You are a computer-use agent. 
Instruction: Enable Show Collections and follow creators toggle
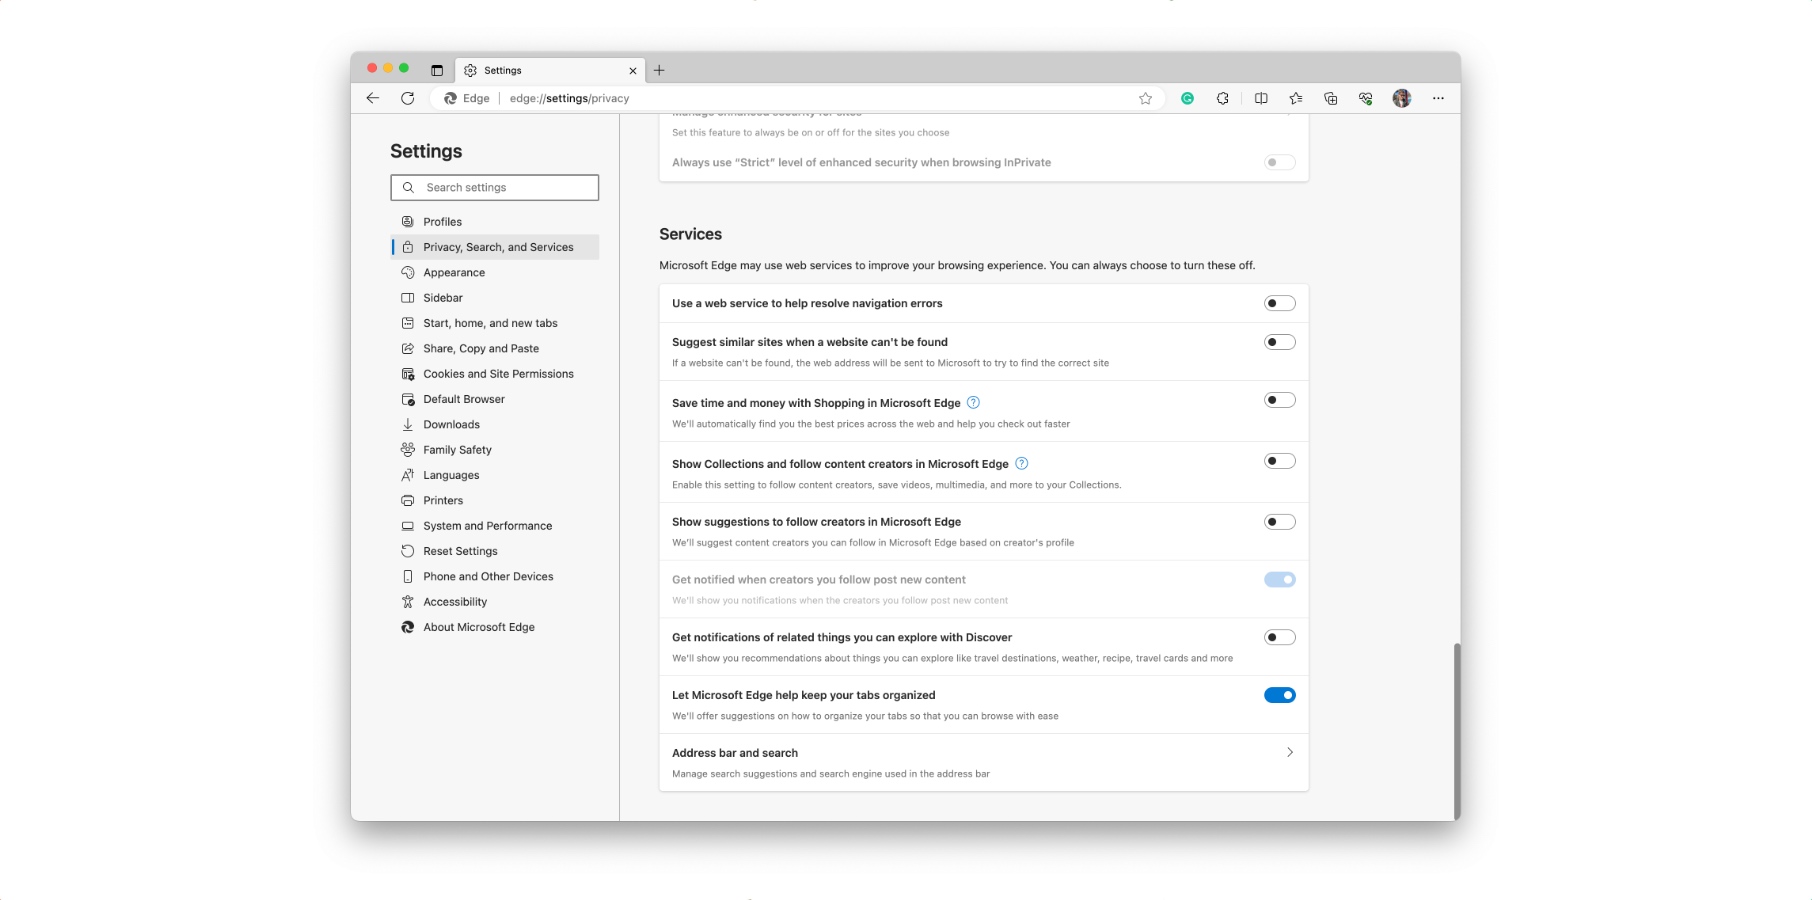(x=1279, y=461)
